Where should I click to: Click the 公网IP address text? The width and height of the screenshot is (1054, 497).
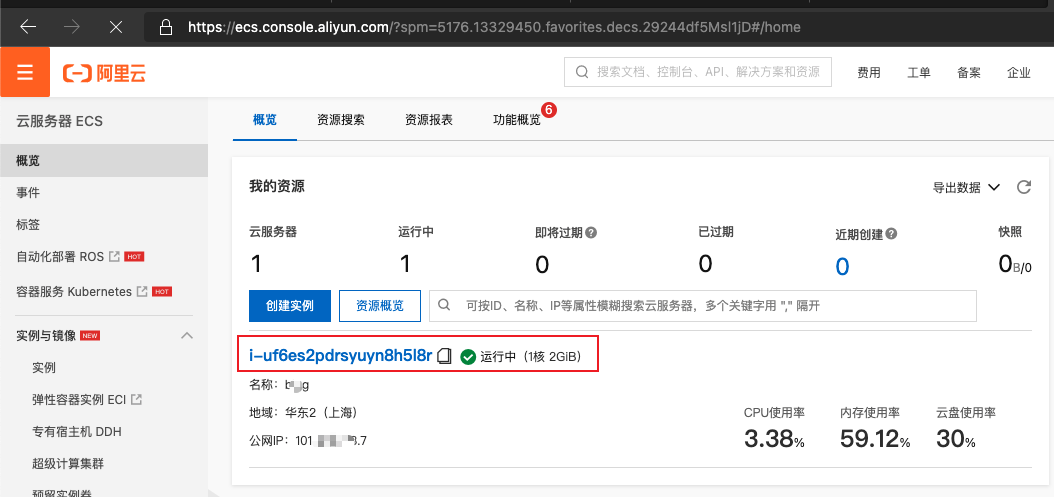tap(308, 441)
